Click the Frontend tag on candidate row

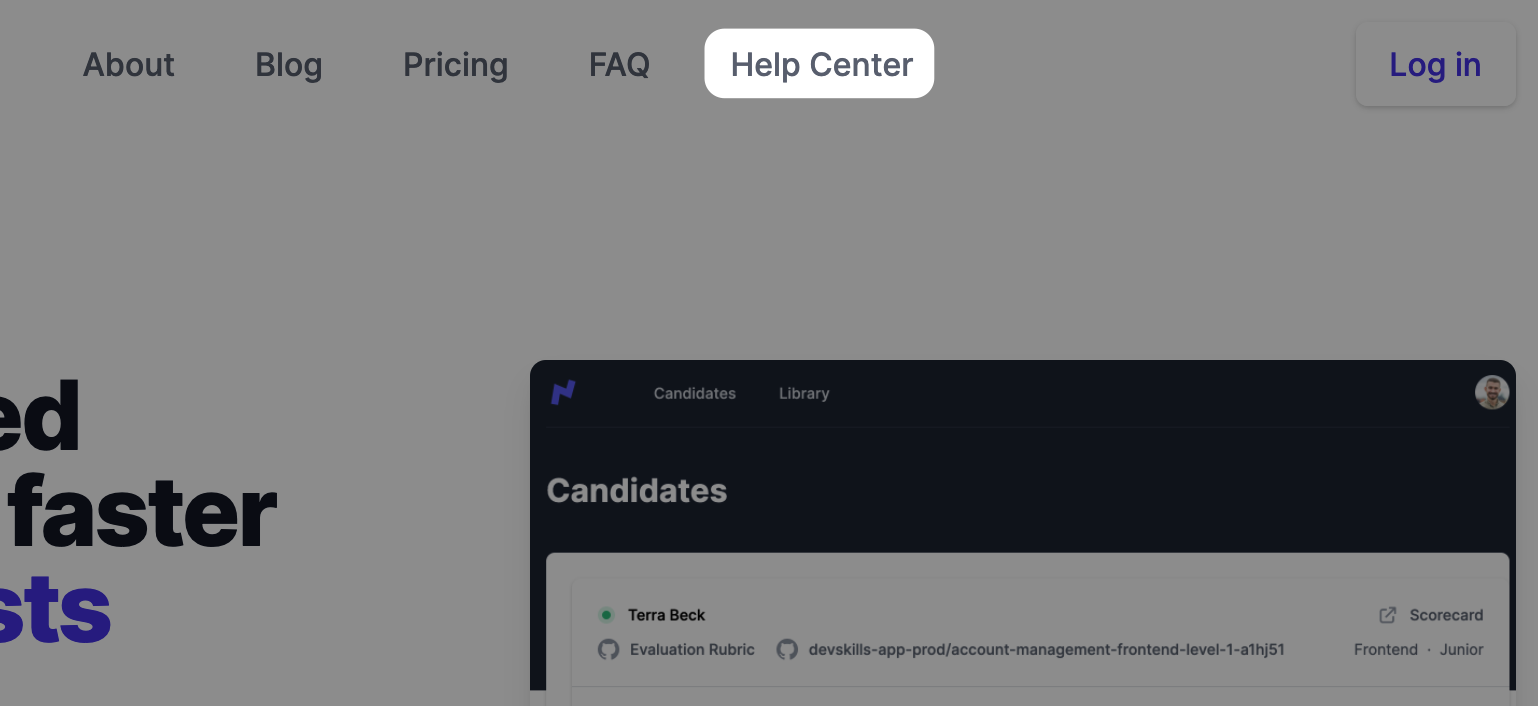1386,650
